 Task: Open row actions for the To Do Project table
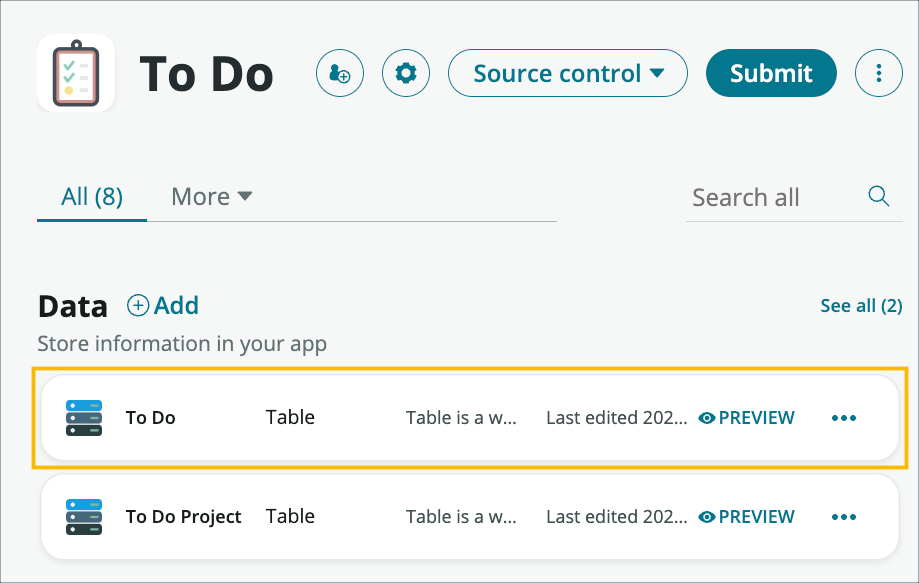pos(843,516)
